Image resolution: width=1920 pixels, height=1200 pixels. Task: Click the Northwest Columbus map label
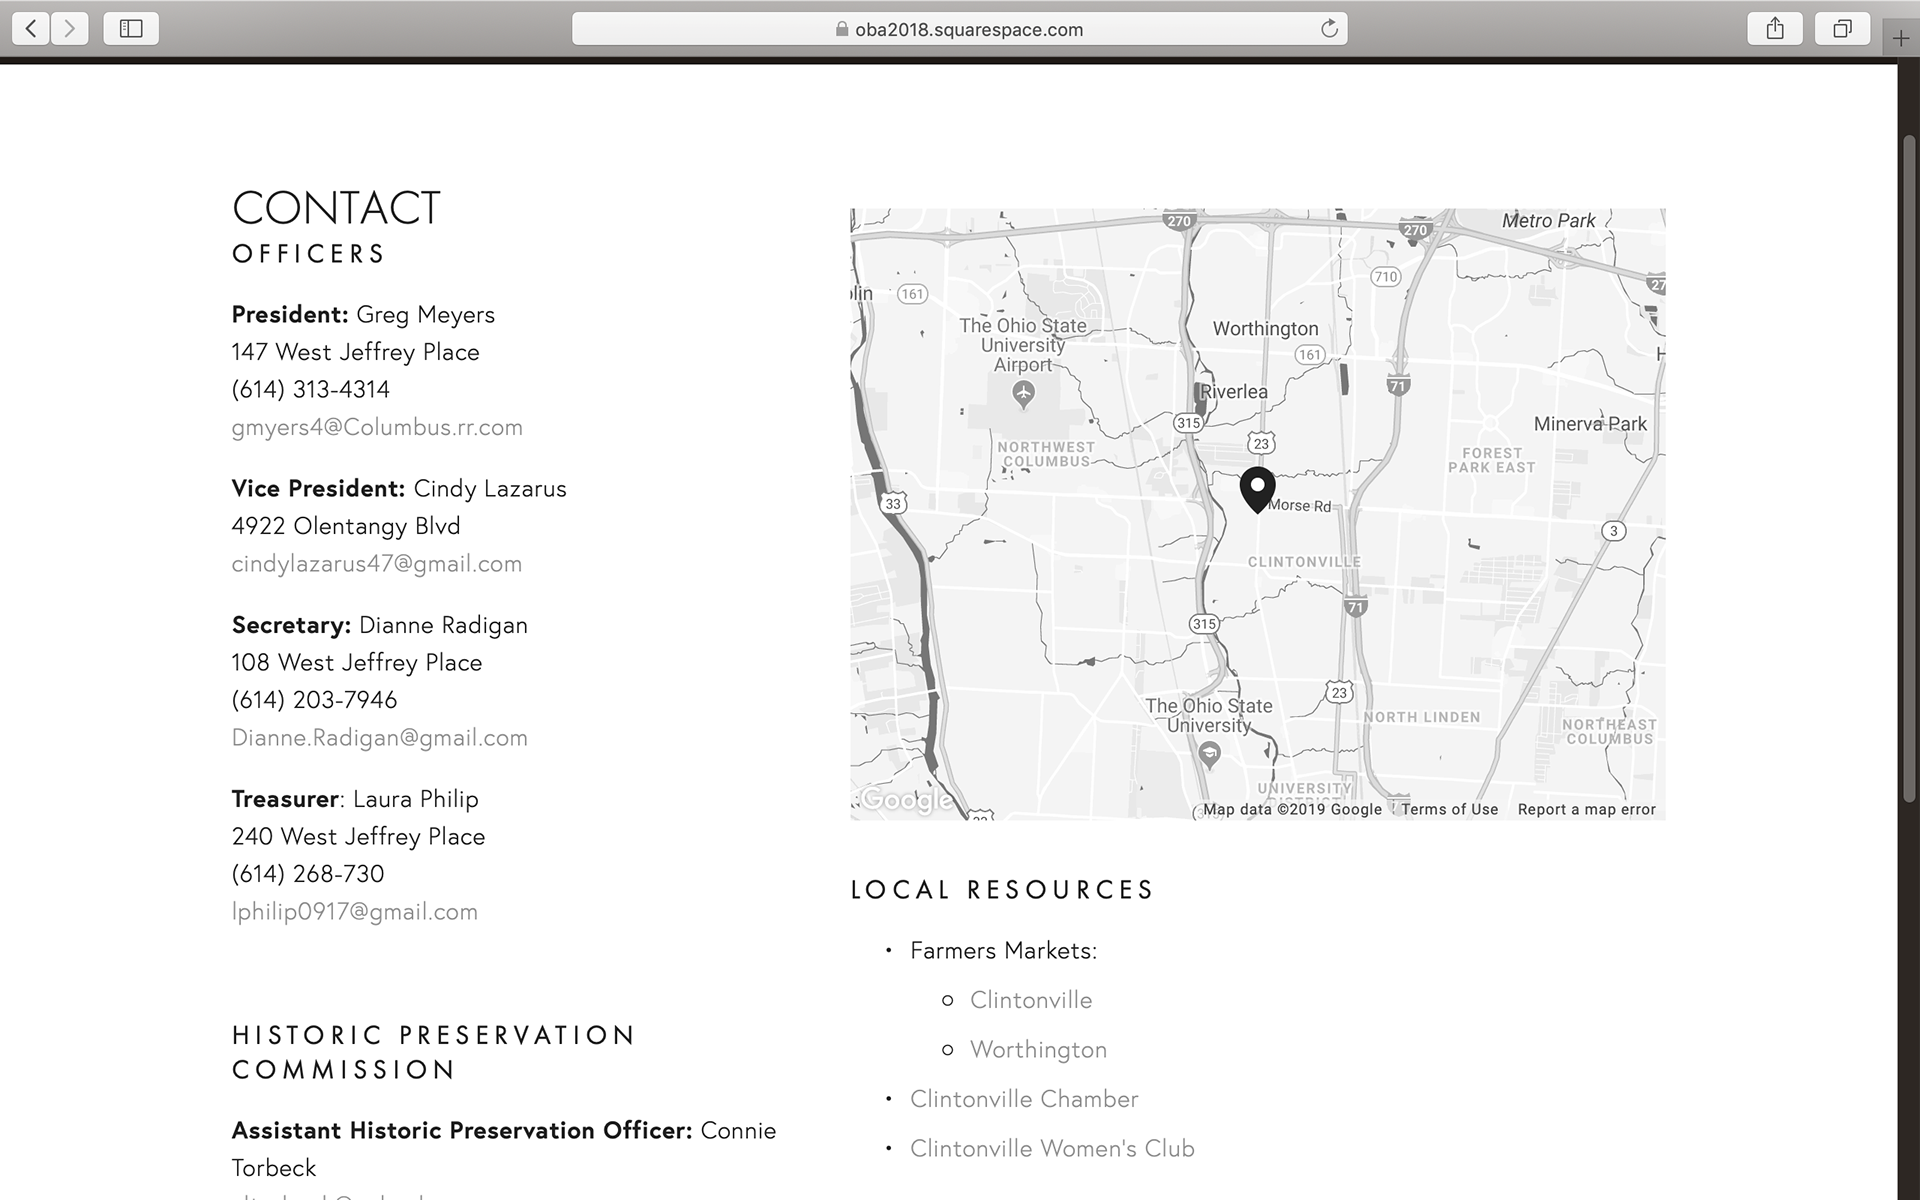click(1046, 454)
